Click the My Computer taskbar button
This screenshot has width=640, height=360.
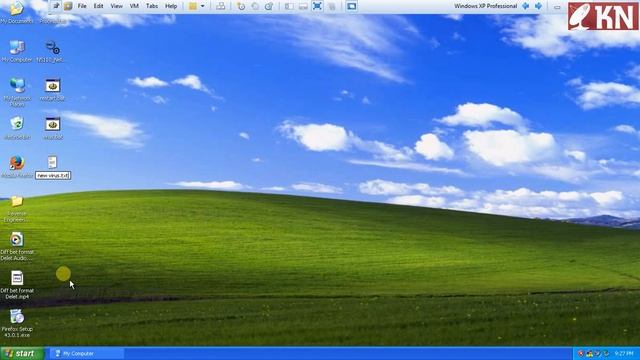[87, 353]
